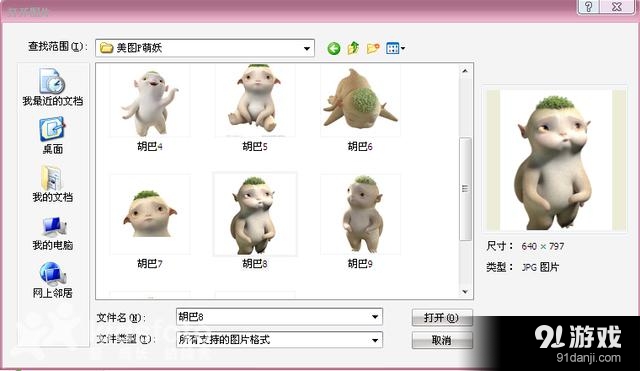Click the file name label 胡巴6
This screenshot has width=640, height=371.
coord(360,146)
